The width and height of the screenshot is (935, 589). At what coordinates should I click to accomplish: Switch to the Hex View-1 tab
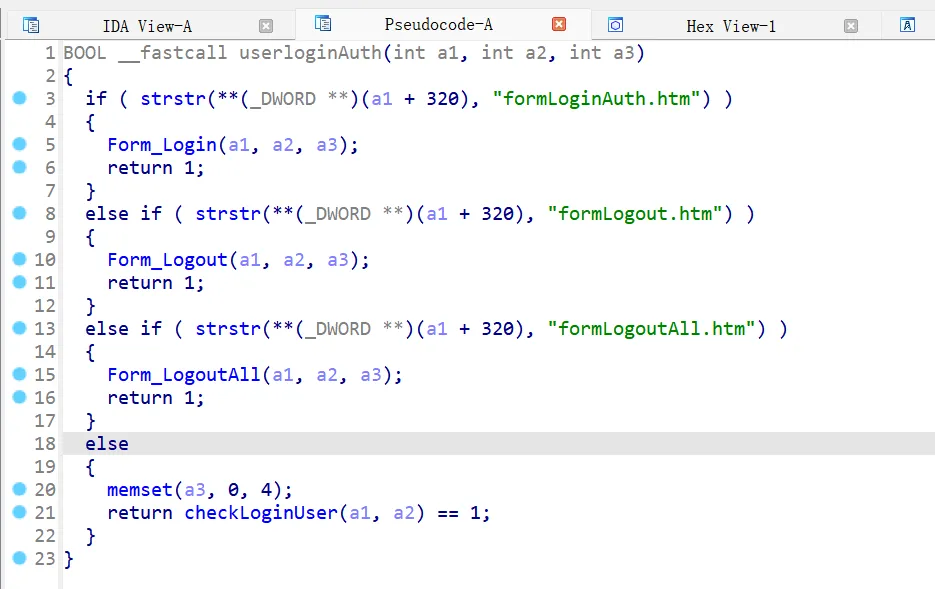tap(730, 26)
